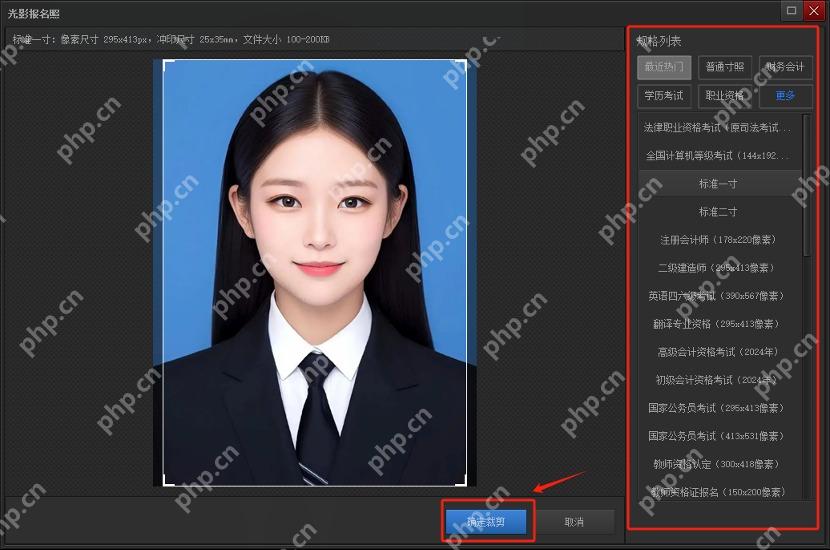This screenshot has width=830, height=550.
Task: Pick 注册会计师 (178x220像素) spec
Action: tap(719, 240)
